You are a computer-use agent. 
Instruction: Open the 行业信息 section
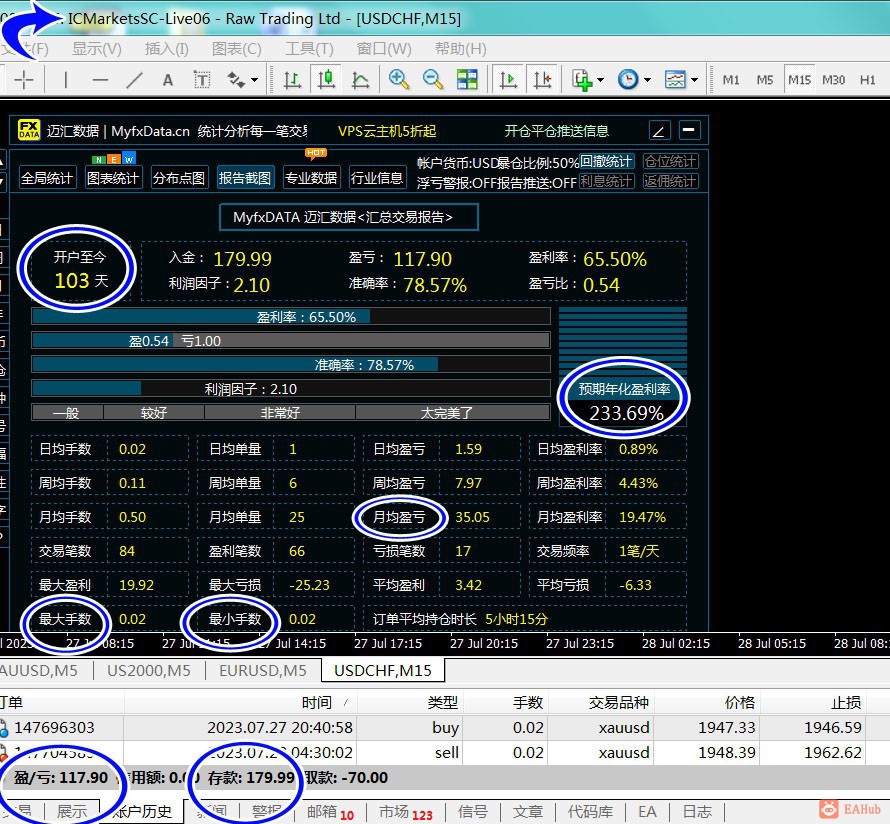pyautogui.click(x=377, y=178)
